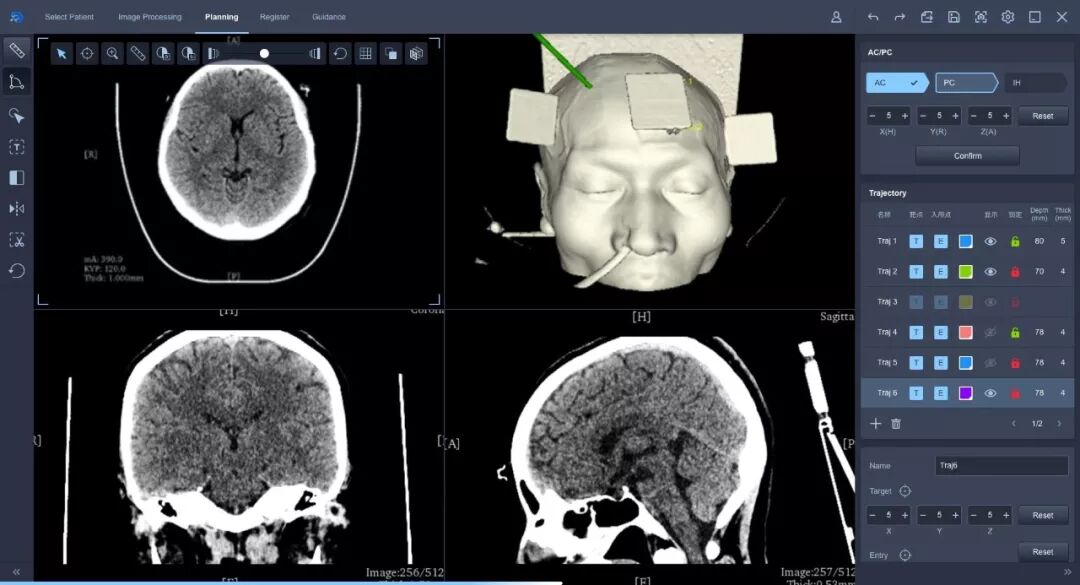Select the ruler measurement tool in left sidebar

(x=17, y=50)
